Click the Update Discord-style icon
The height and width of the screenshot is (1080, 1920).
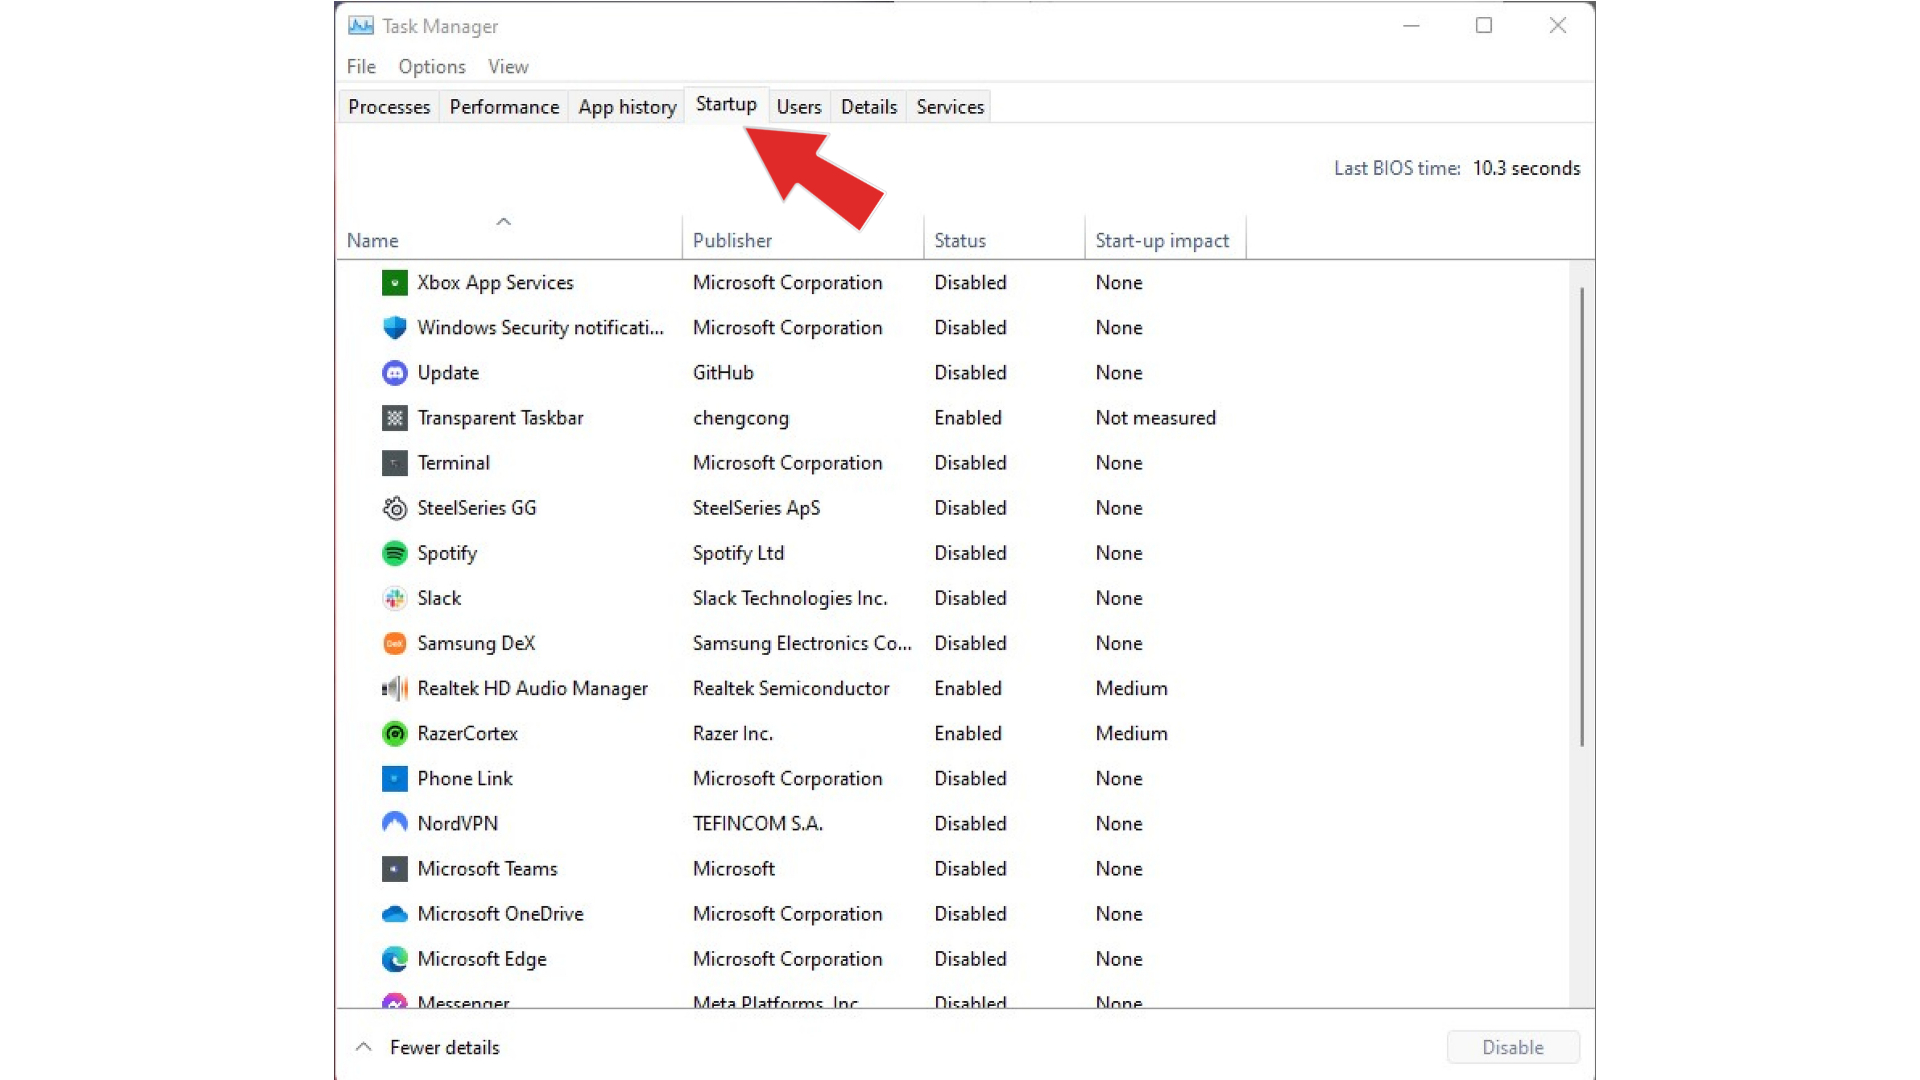(395, 373)
